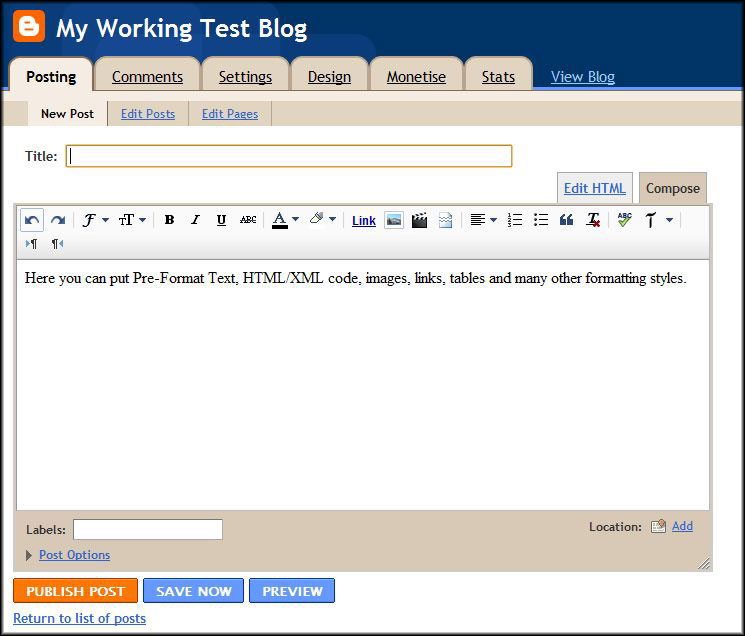The image size is (745, 636).
Task: Click the Preview button
Action: (292, 590)
